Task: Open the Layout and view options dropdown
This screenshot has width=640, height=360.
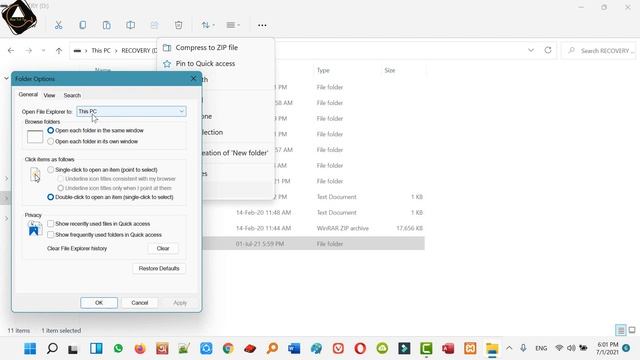Action: click(233, 25)
